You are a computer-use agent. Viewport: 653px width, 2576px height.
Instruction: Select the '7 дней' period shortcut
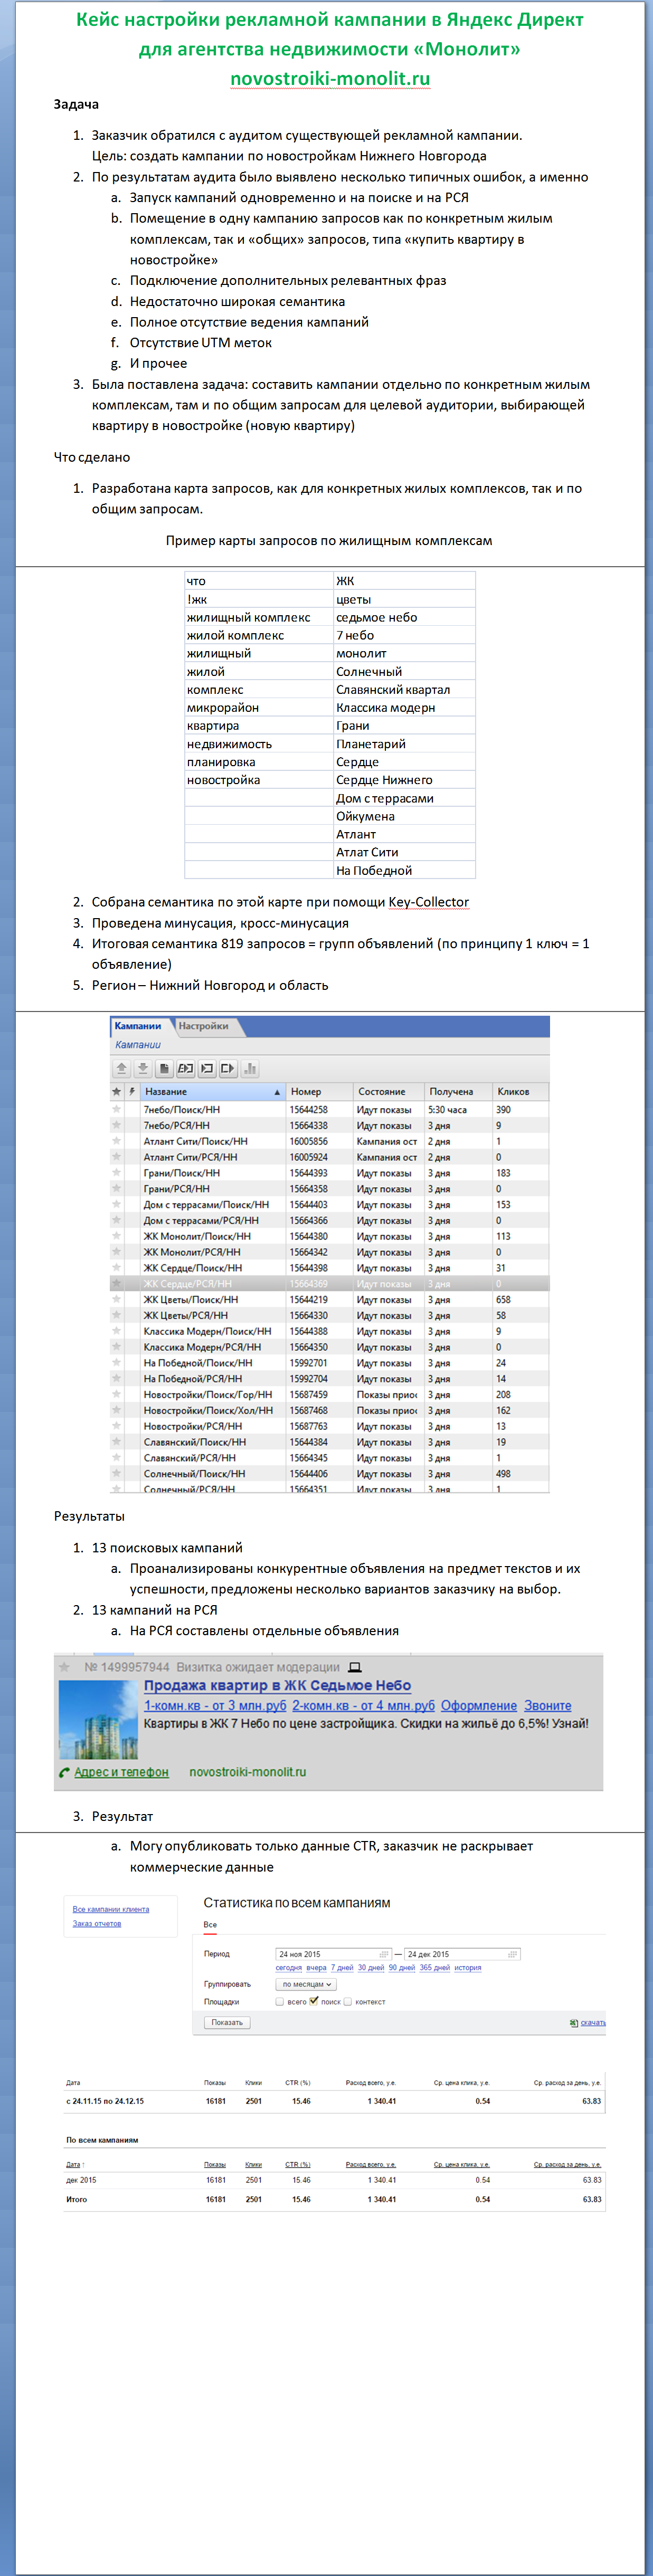[342, 1968]
